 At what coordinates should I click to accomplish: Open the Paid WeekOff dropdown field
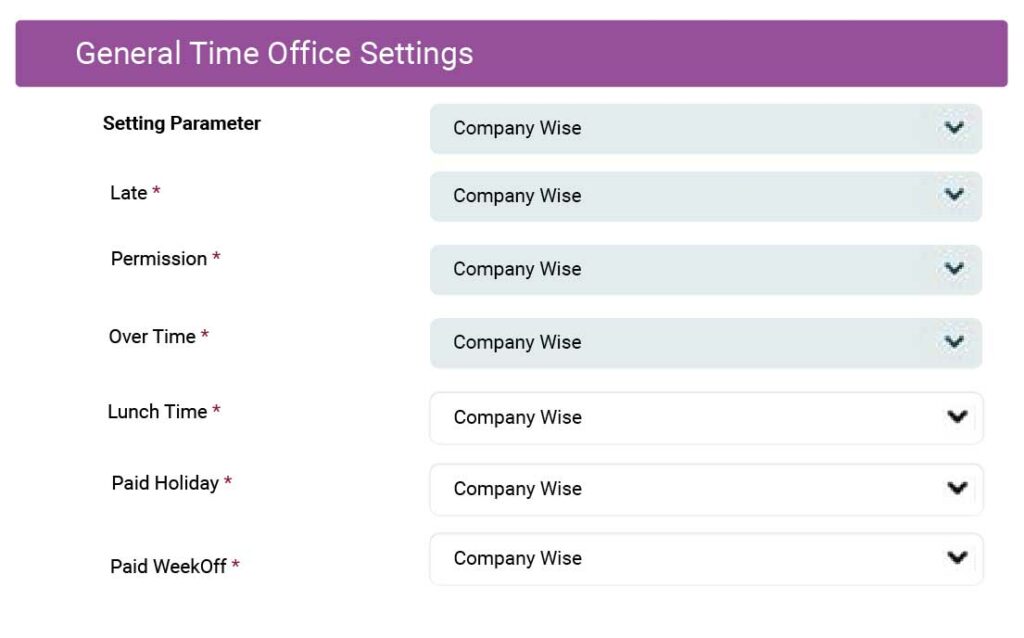tap(706, 559)
